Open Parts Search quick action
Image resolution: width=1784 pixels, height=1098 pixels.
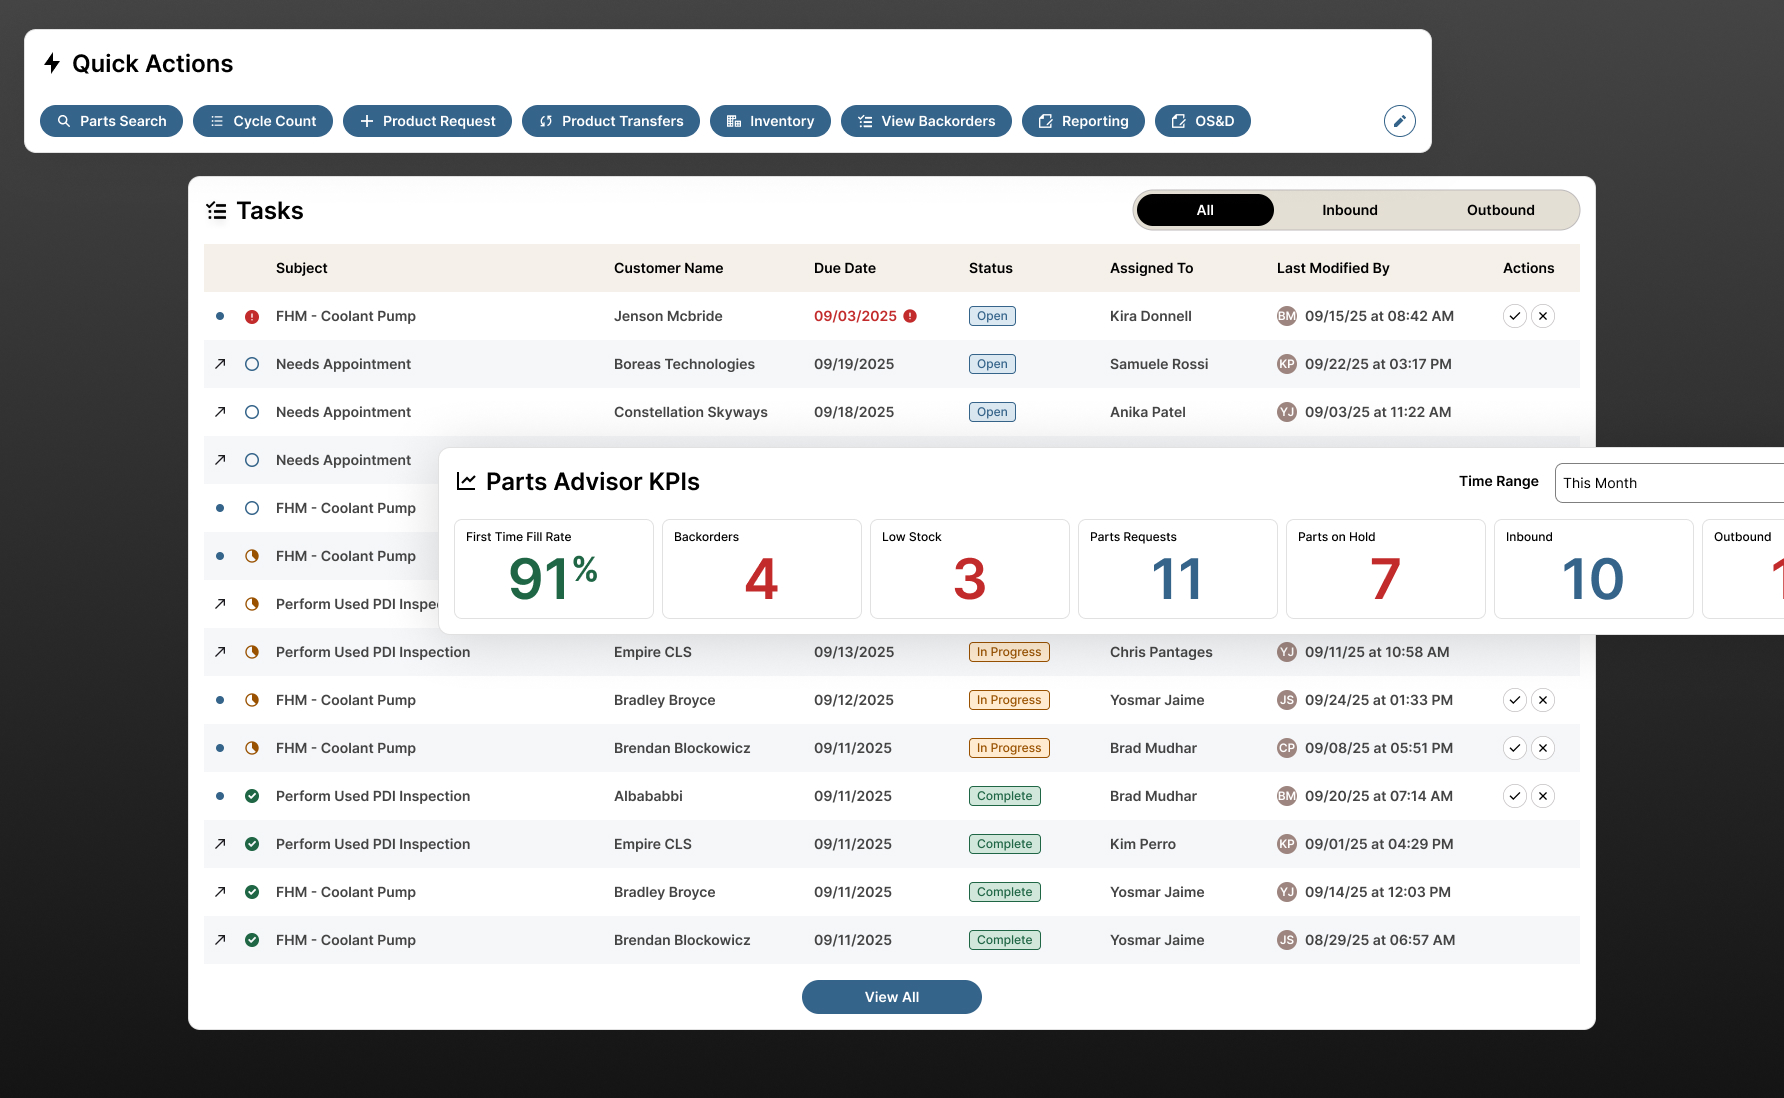[111, 121]
